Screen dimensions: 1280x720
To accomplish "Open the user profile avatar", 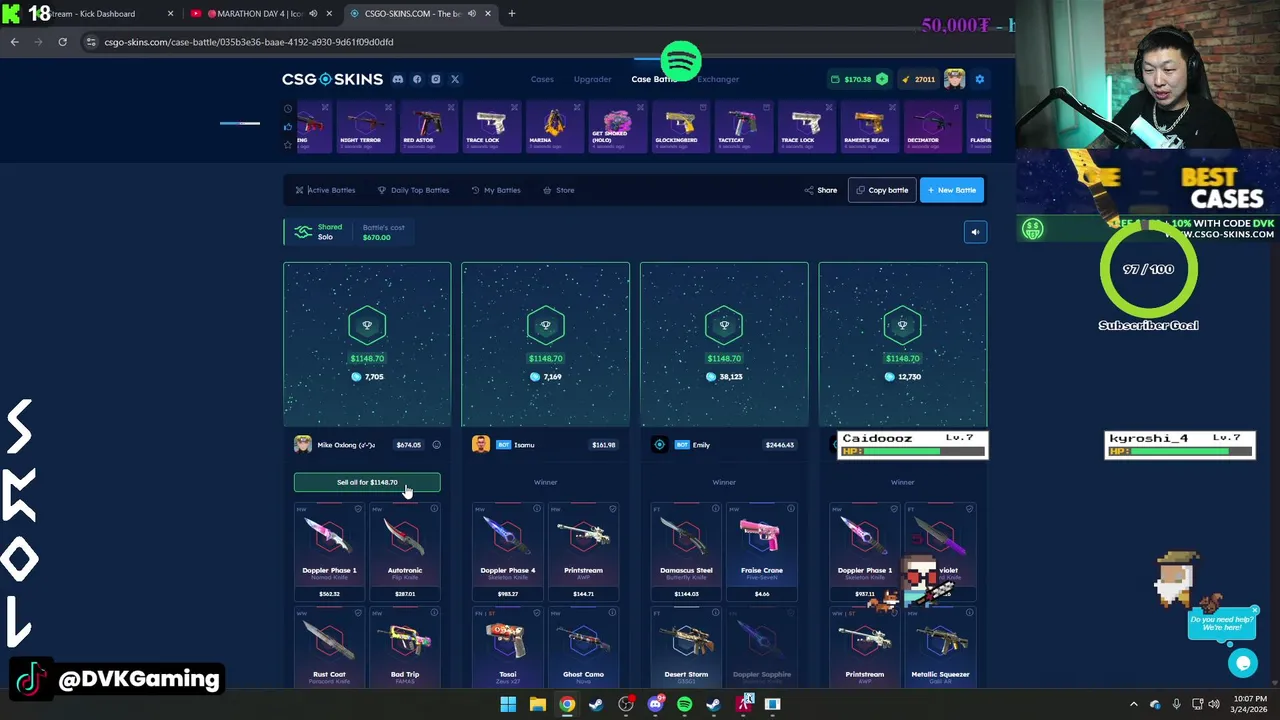I will (954, 79).
